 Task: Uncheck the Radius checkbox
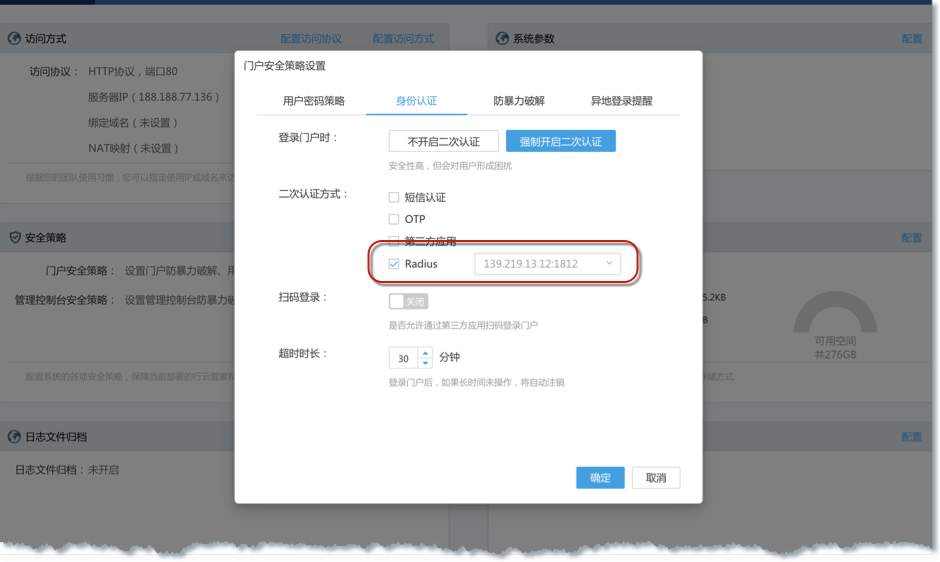(394, 264)
